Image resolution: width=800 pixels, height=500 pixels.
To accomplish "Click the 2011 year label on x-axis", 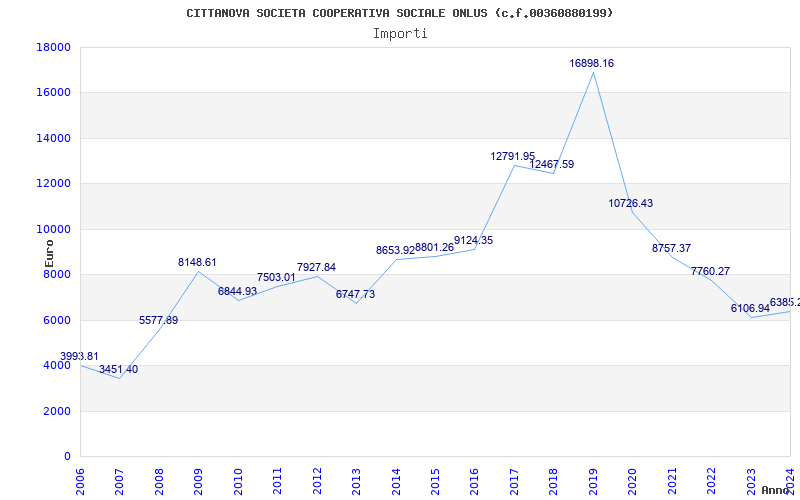I will coord(277,481).
